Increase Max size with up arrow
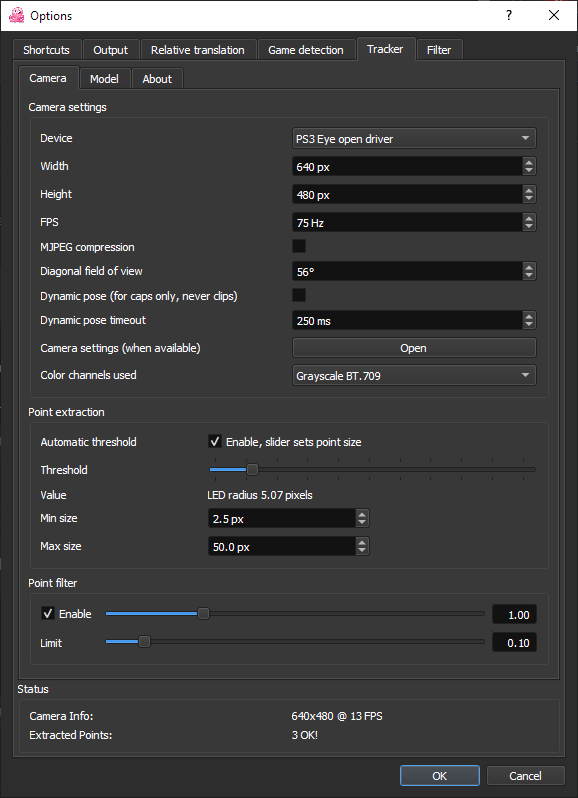Image resolution: width=578 pixels, height=798 pixels. click(362, 542)
